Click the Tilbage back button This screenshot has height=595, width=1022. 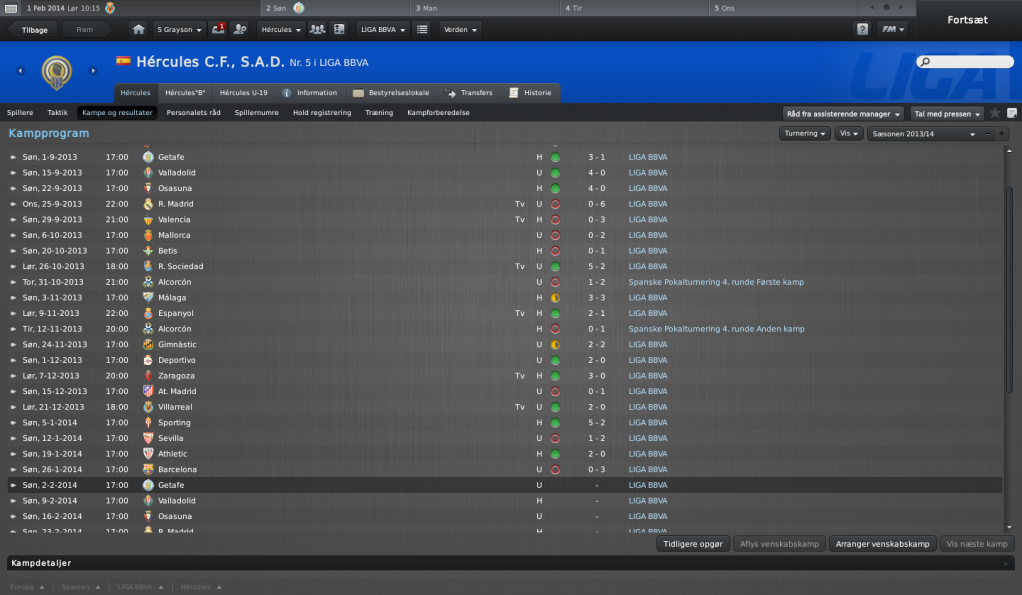(x=34, y=30)
